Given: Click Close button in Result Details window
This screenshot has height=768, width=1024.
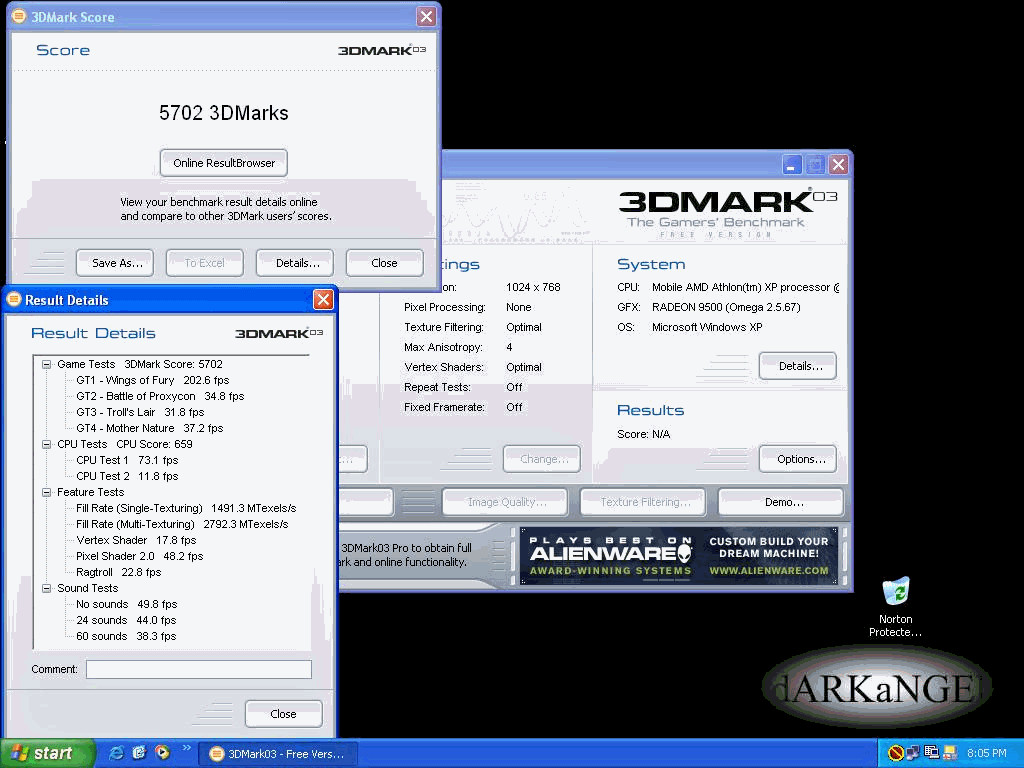Looking at the screenshot, I should pyautogui.click(x=283, y=714).
